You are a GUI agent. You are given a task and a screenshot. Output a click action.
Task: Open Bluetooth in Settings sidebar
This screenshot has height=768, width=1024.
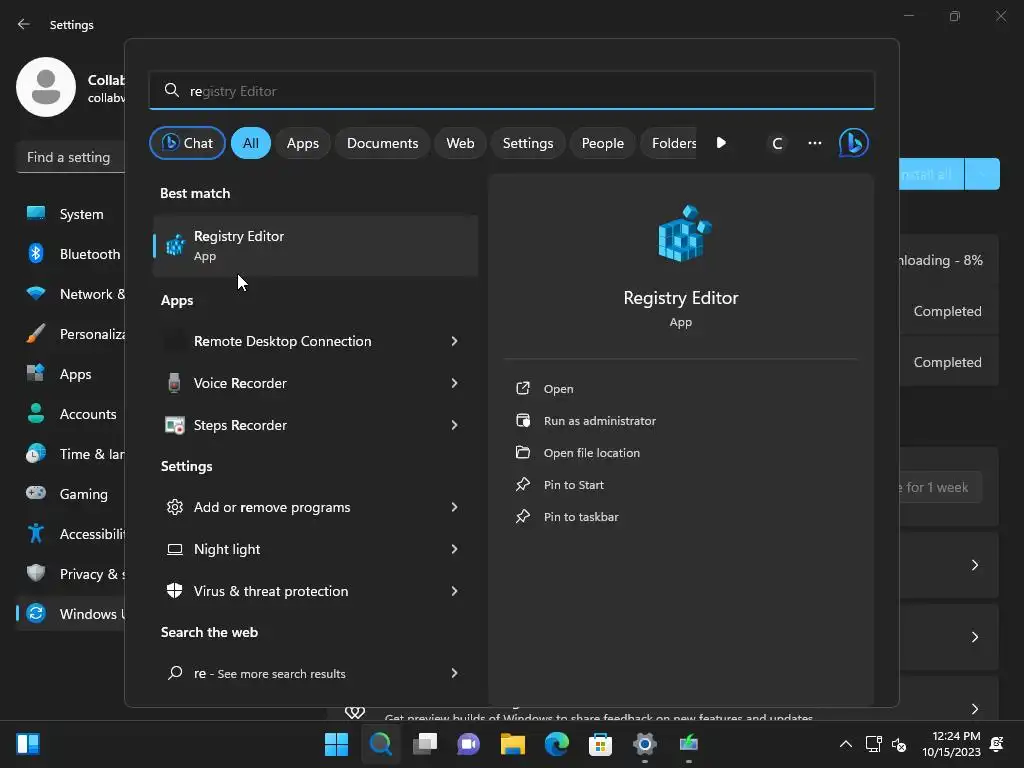[x=71, y=254]
